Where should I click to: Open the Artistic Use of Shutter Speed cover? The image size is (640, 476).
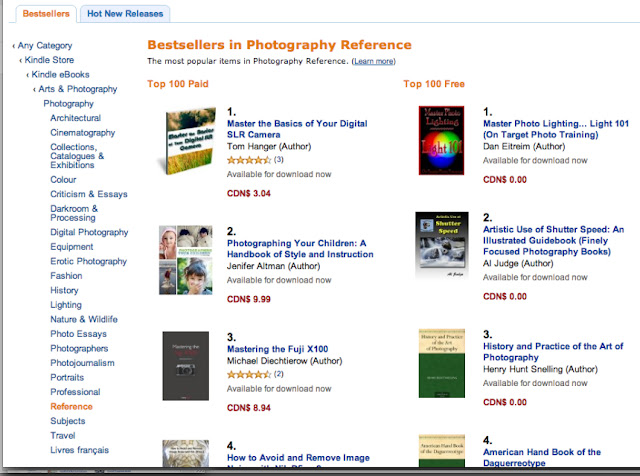442,246
